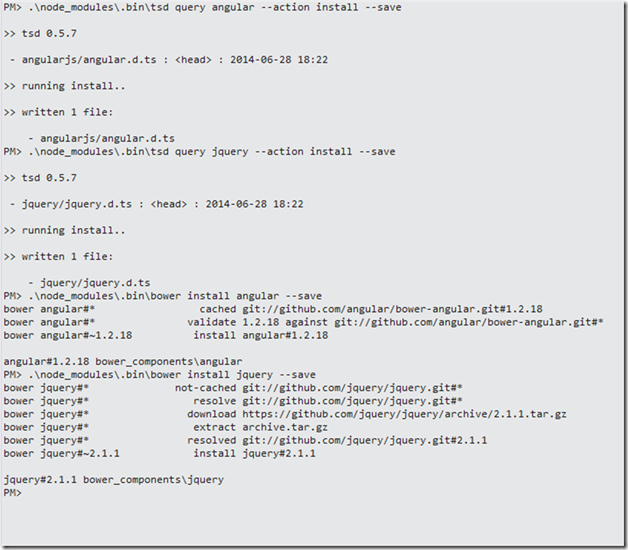This screenshot has height=550, width=628.
Task: Click the jquery 2.1.1.tar.gz download URL
Action: (x=405, y=414)
